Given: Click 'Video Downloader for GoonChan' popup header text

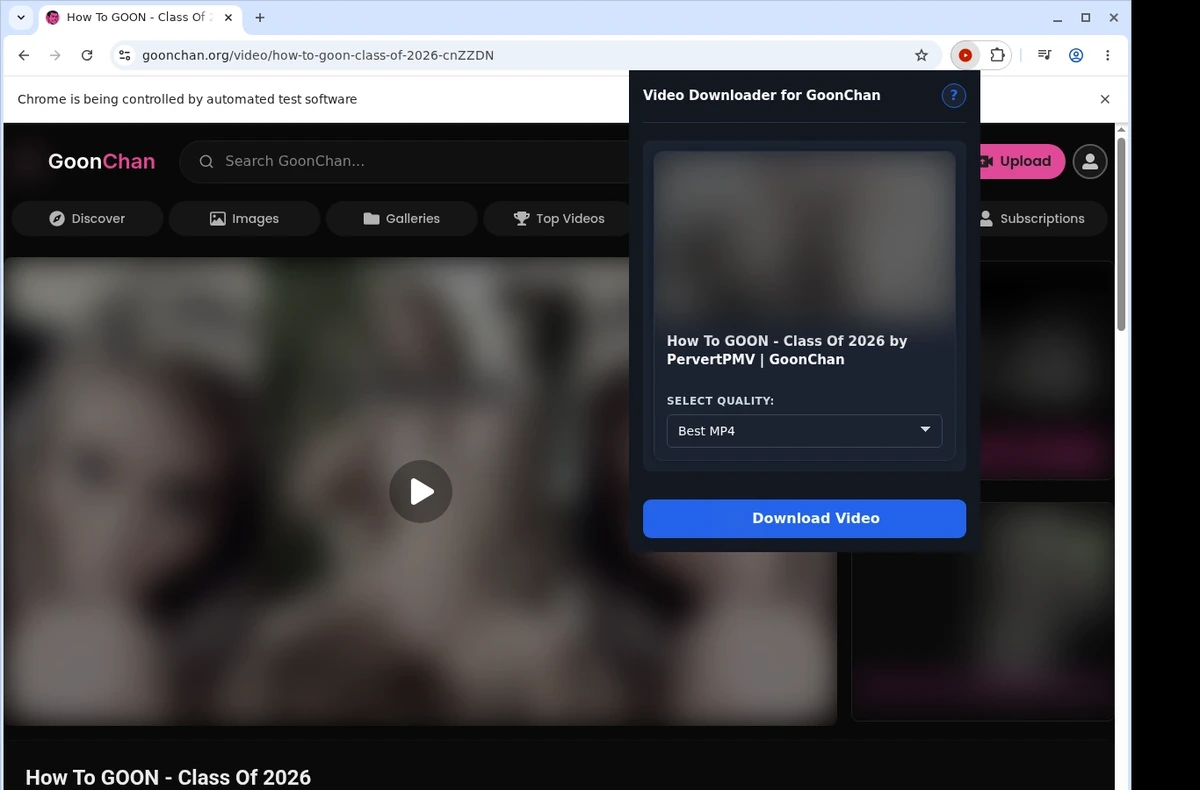Looking at the screenshot, I should (761, 95).
